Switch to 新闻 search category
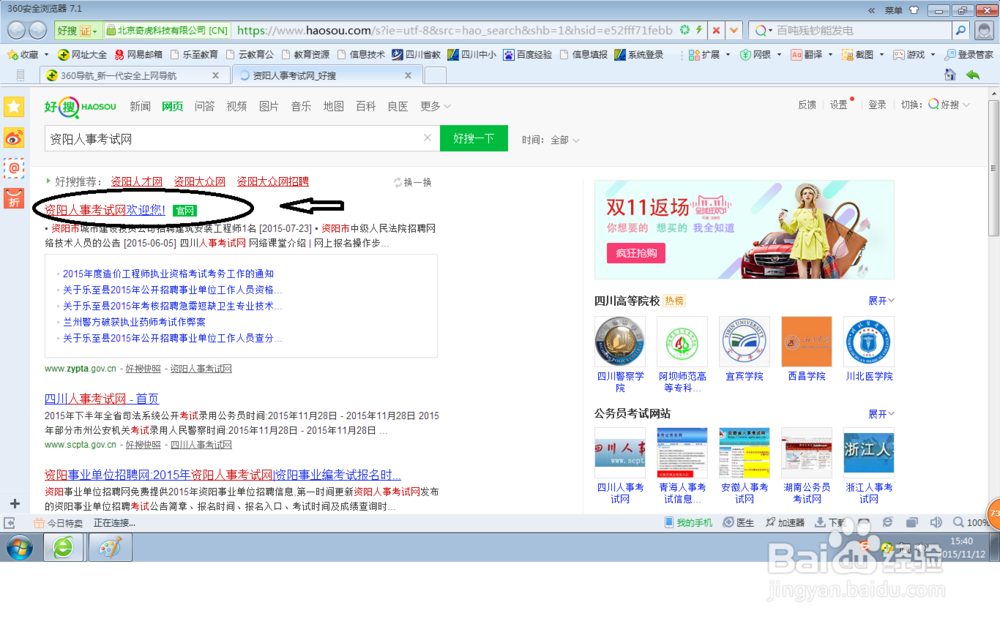1000x624 pixels. coord(140,107)
